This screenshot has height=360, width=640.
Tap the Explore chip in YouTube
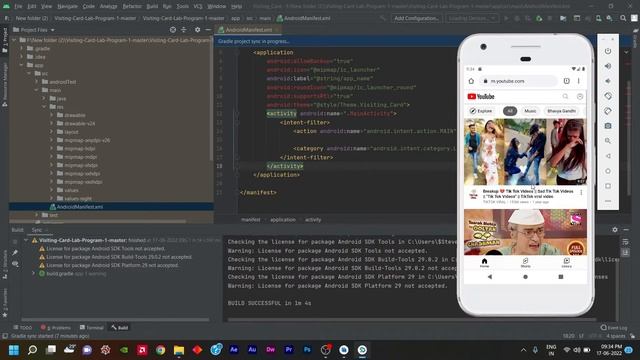[481, 111]
